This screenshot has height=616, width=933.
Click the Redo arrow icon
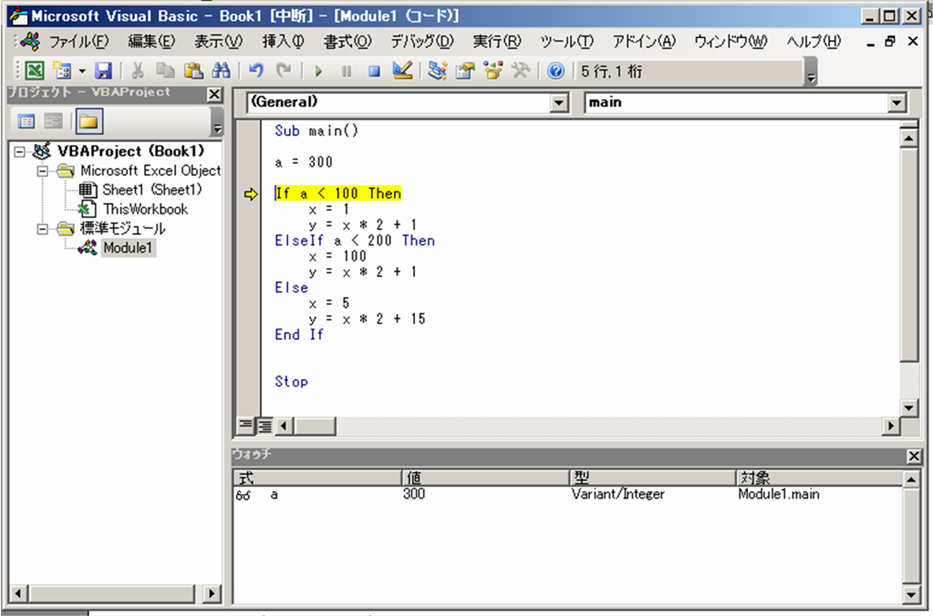[x=284, y=71]
